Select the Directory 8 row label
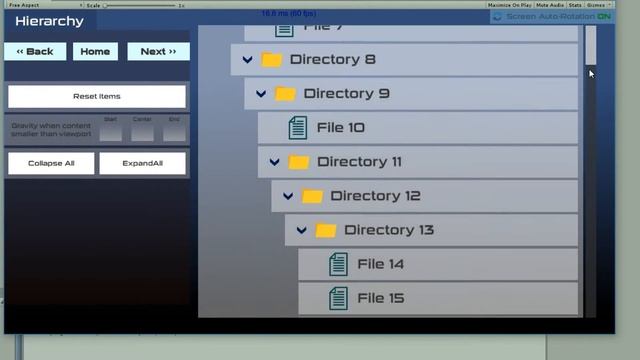The width and height of the screenshot is (640, 360). pos(333,60)
